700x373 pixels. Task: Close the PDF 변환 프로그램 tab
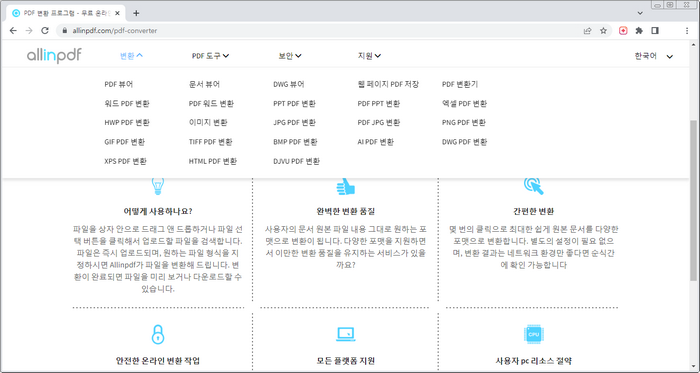117,13
